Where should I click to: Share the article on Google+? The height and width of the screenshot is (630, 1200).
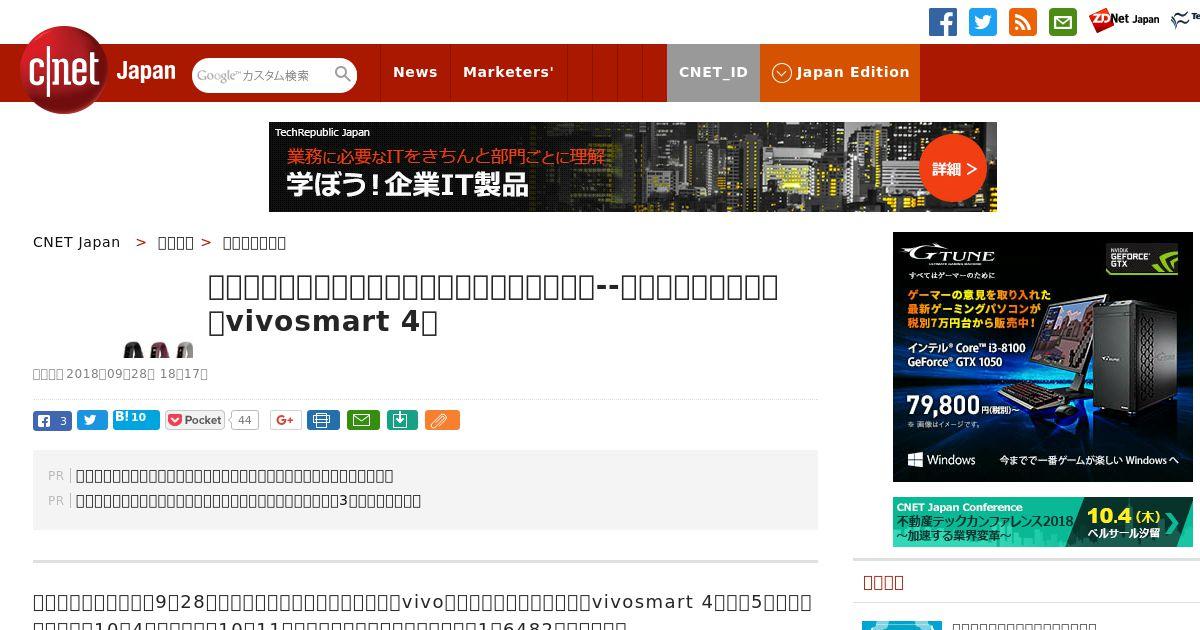point(285,420)
